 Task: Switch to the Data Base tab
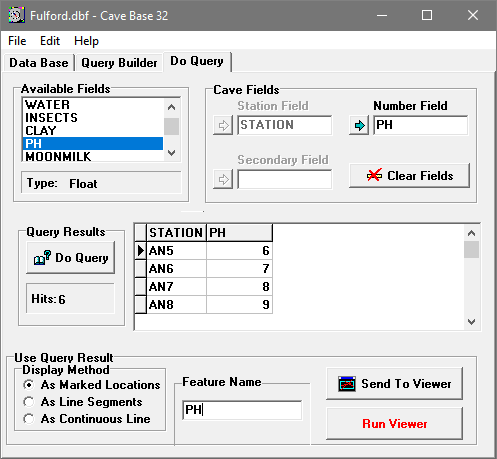click(39, 63)
